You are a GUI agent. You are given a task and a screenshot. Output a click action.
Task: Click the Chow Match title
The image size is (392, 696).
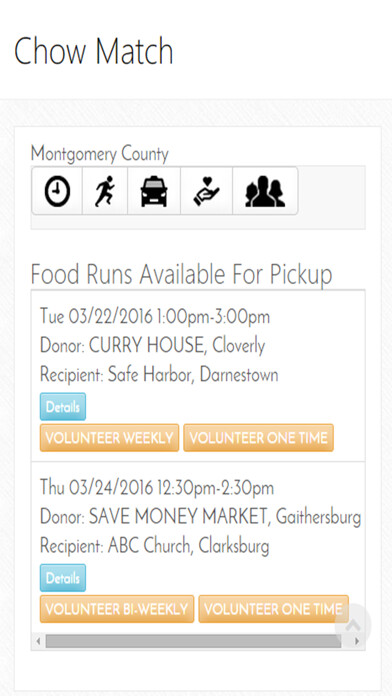tap(94, 51)
